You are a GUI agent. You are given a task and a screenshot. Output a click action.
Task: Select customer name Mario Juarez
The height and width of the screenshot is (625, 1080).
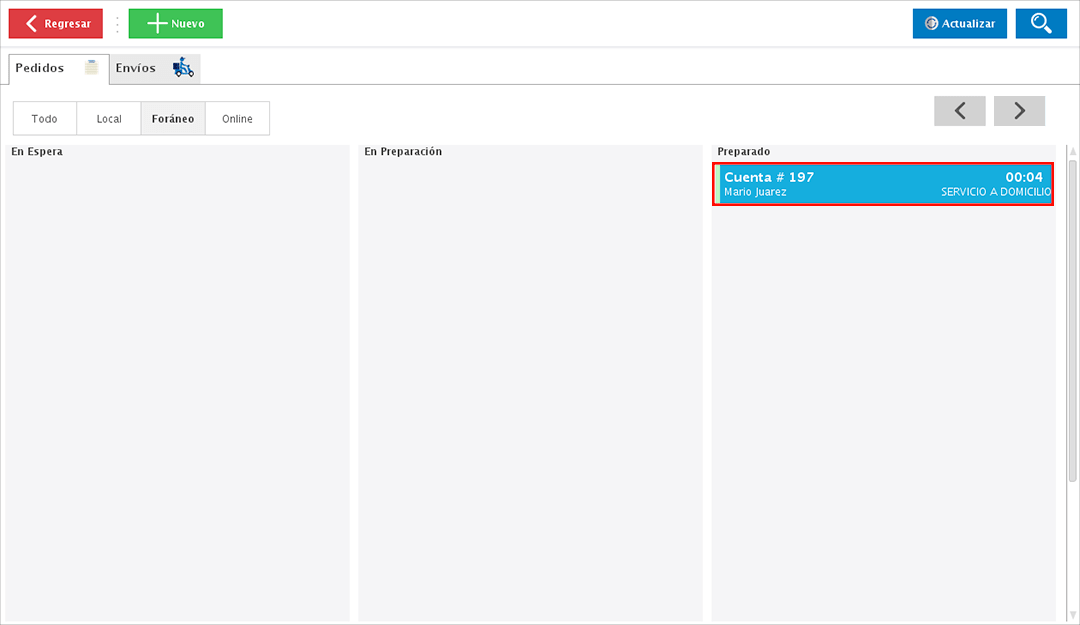click(x=755, y=192)
